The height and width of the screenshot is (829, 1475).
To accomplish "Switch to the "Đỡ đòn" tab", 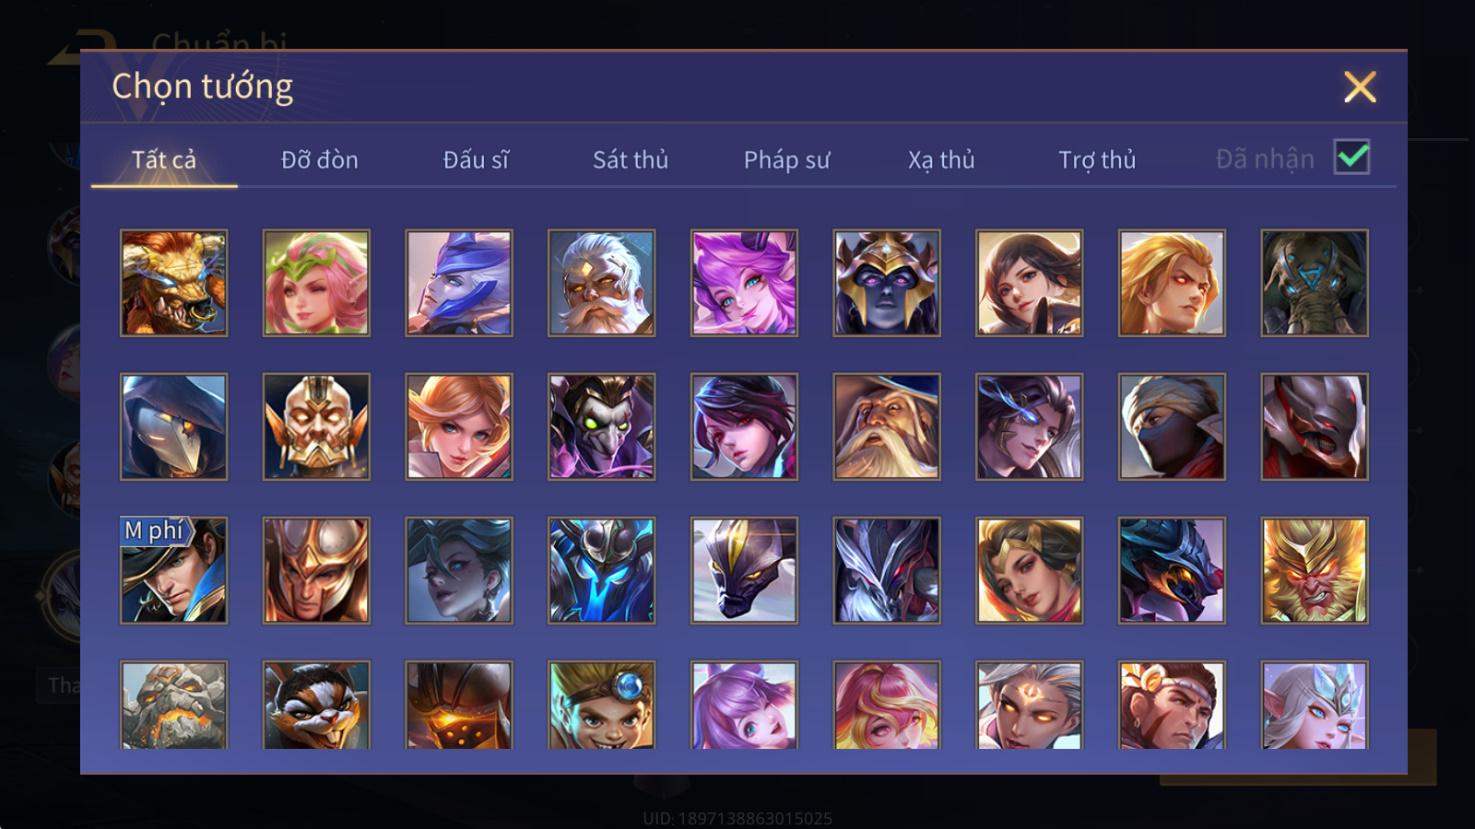I will click(319, 160).
